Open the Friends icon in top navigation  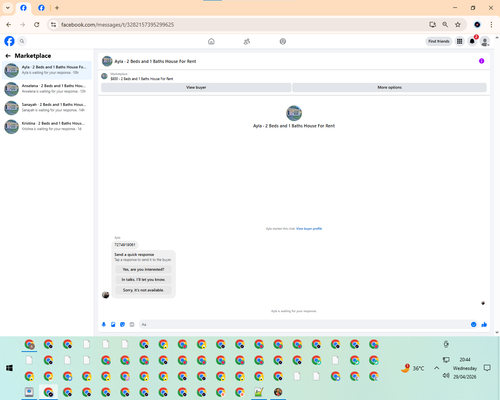[247, 41]
